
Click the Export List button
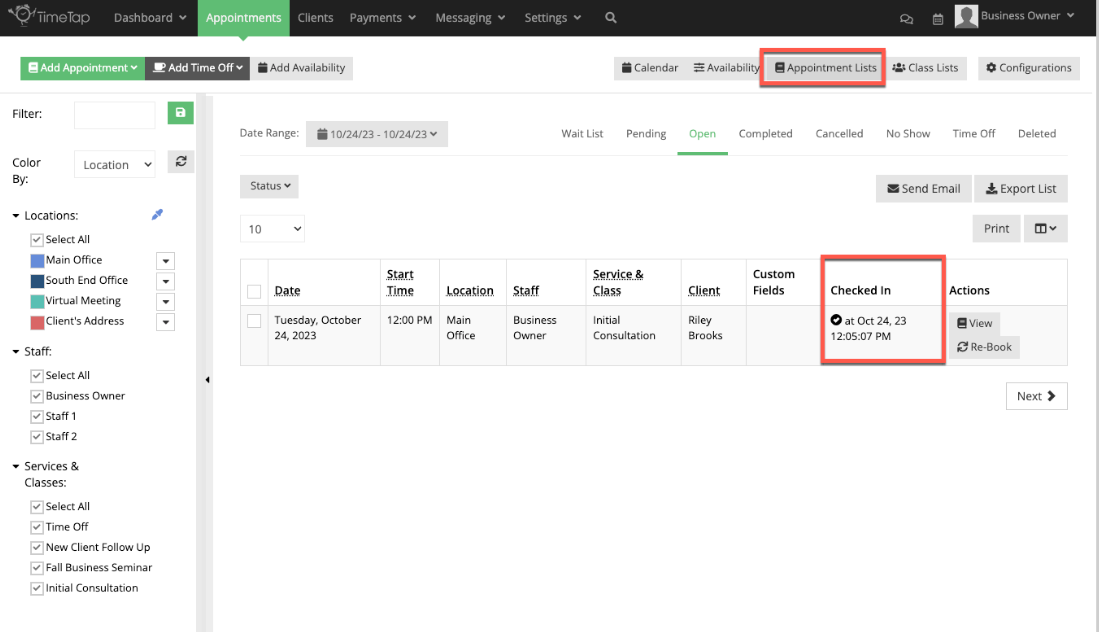1021,188
